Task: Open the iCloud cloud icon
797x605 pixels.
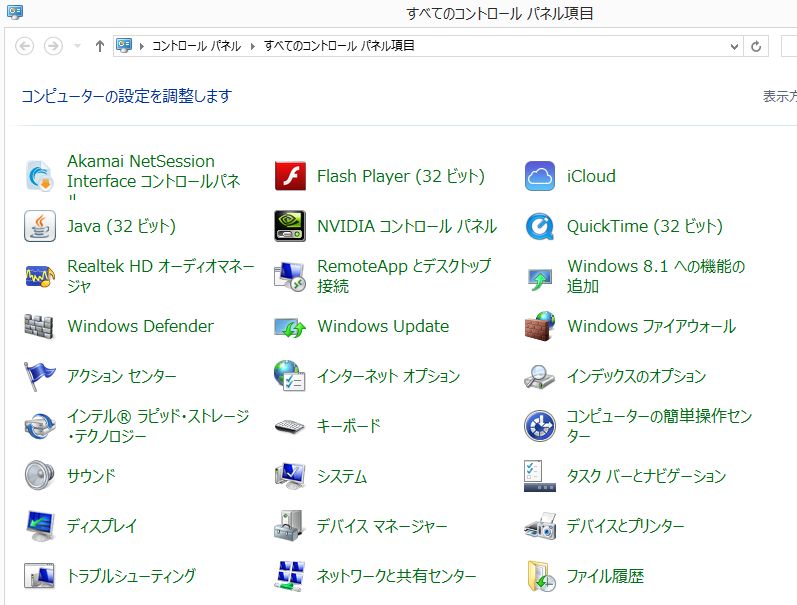Action: click(540, 176)
